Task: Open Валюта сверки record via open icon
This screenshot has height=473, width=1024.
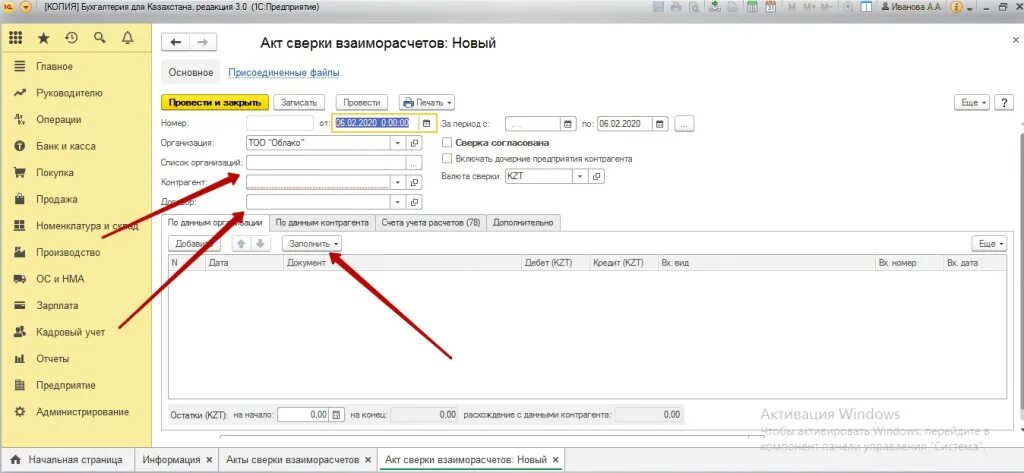Action: click(596, 176)
